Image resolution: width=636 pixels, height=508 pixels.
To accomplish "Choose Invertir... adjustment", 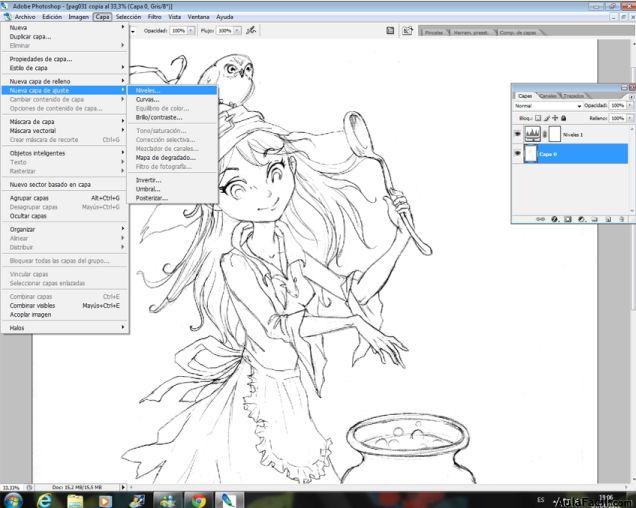I will [172, 180].
